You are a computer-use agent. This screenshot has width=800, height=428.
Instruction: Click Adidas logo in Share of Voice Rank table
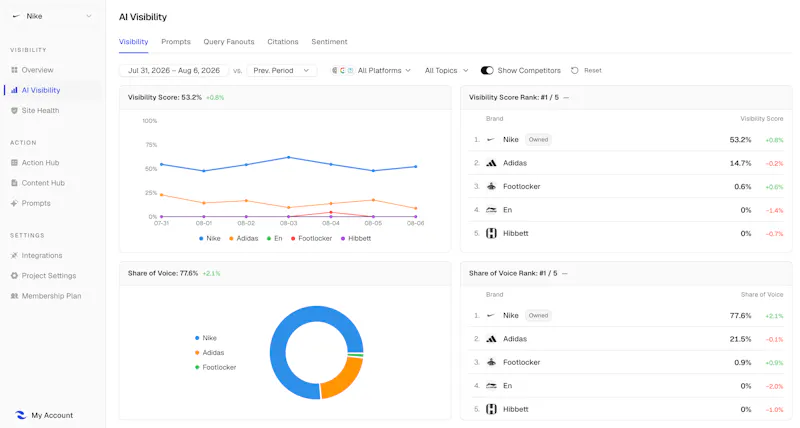pos(491,339)
